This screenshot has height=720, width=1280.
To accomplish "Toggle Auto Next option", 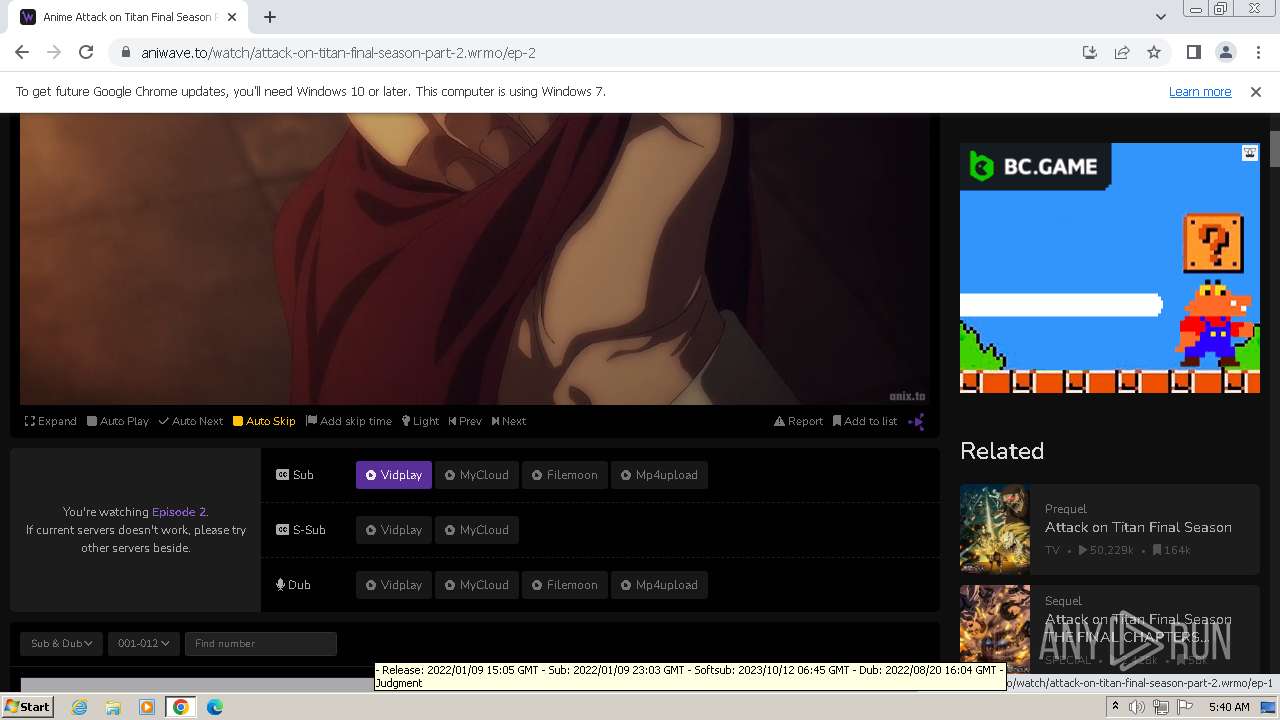I will (191, 421).
